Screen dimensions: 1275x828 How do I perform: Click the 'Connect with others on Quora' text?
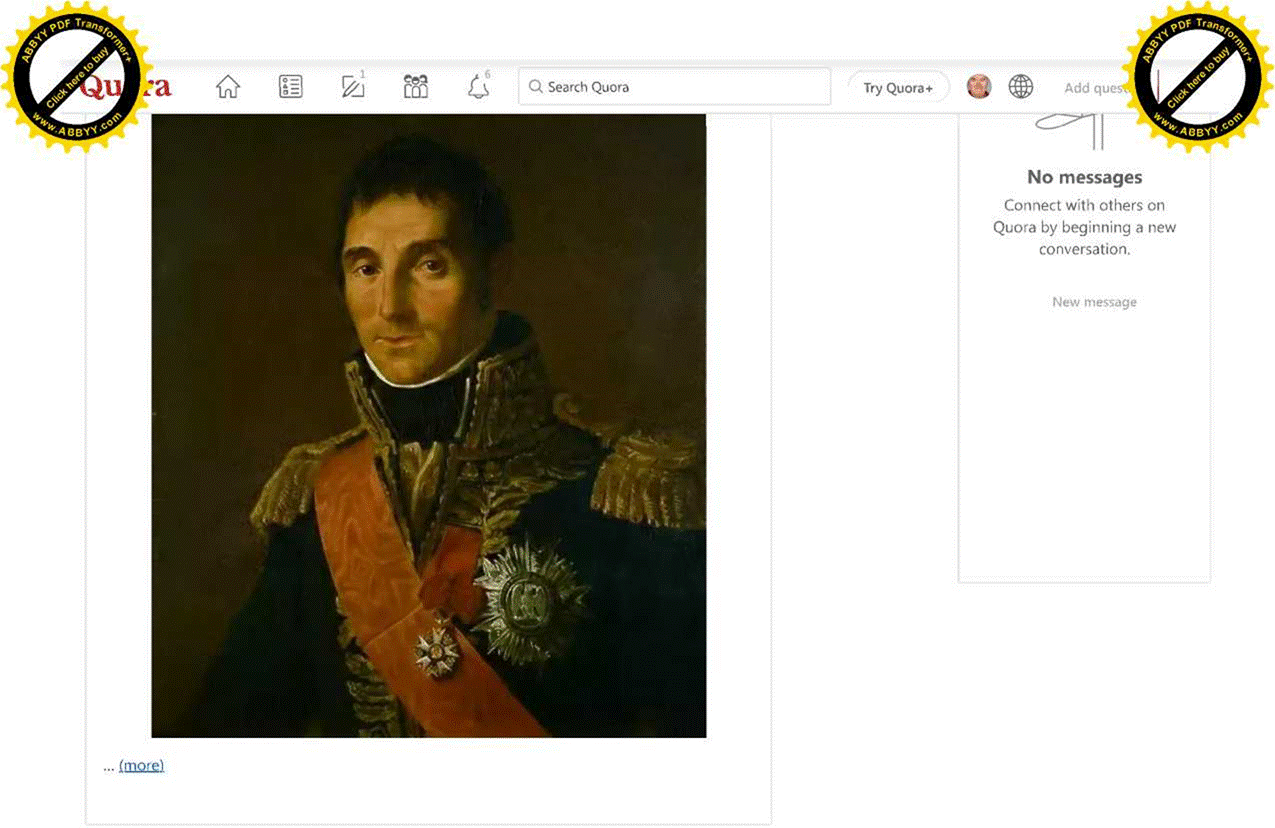tap(1085, 227)
